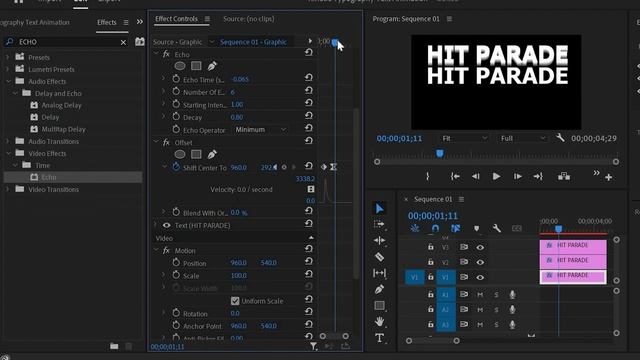Click Program monitor playhead marker

(440, 153)
